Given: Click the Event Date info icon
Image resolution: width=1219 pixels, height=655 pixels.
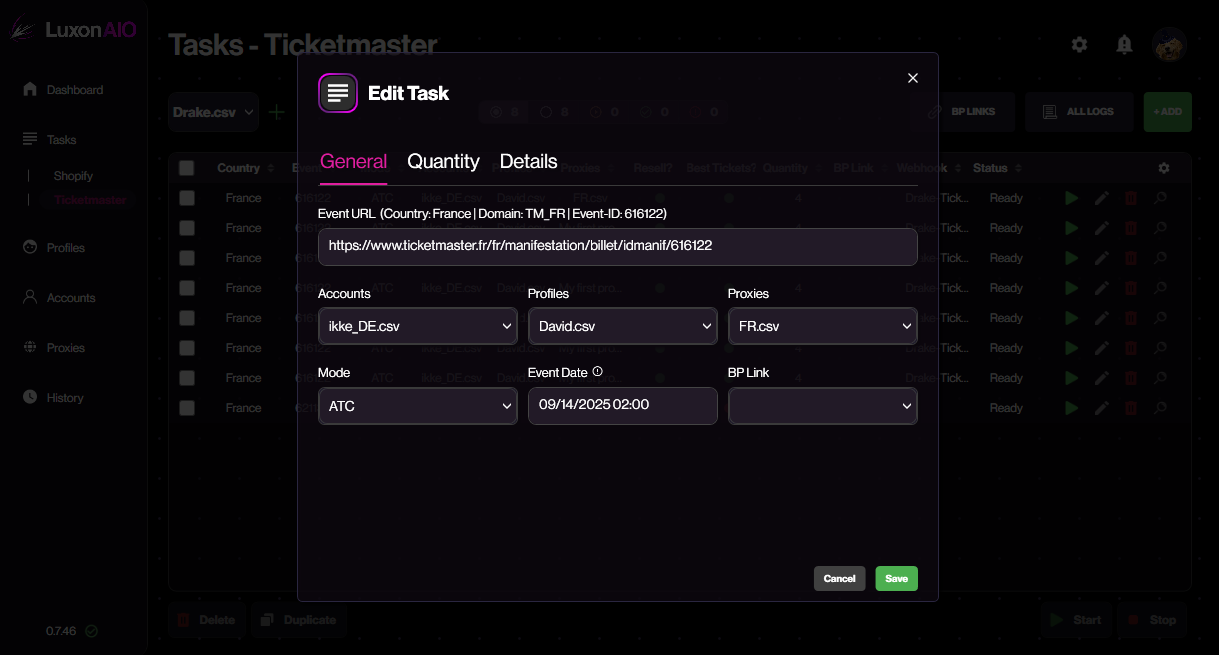Looking at the screenshot, I should tap(598, 372).
